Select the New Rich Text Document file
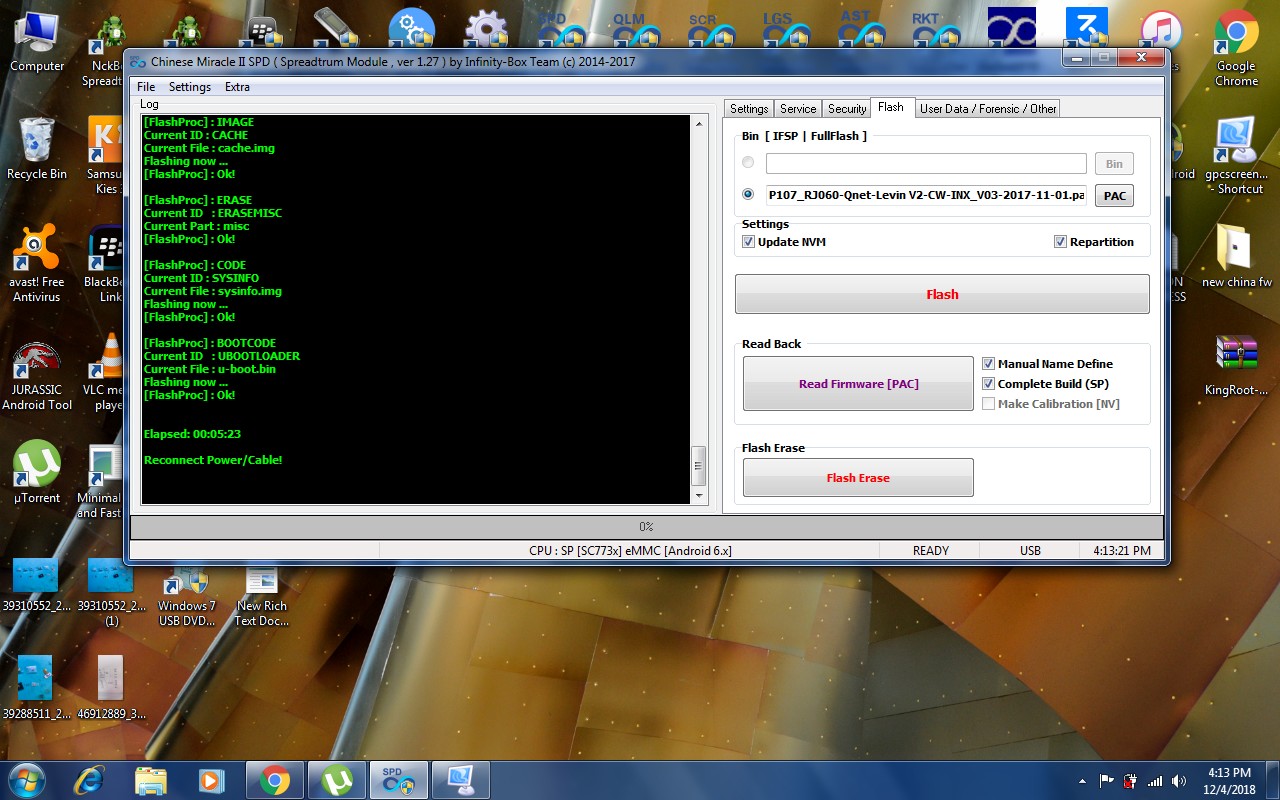The width and height of the screenshot is (1280, 800). [261, 597]
